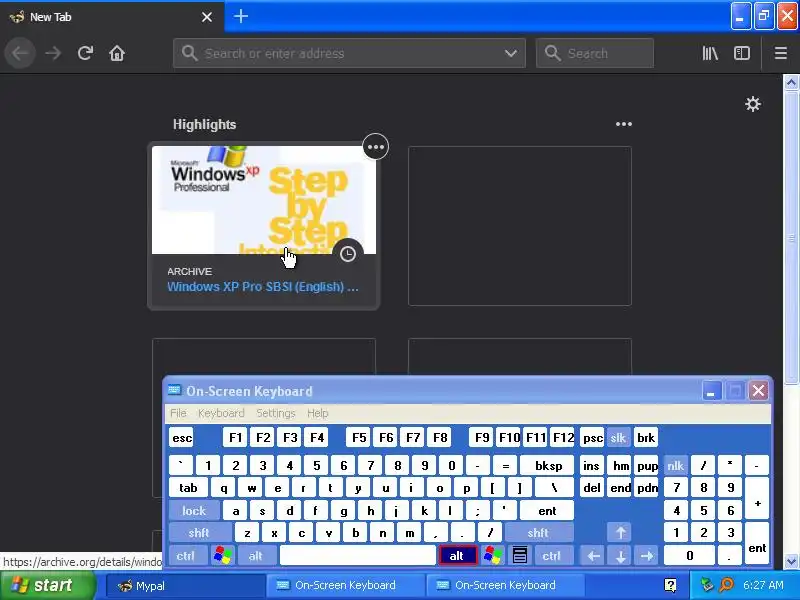Open new tab page settings gear
Viewport: 800px width, 600px height.
pyautogui.click(x=753, y=104)
